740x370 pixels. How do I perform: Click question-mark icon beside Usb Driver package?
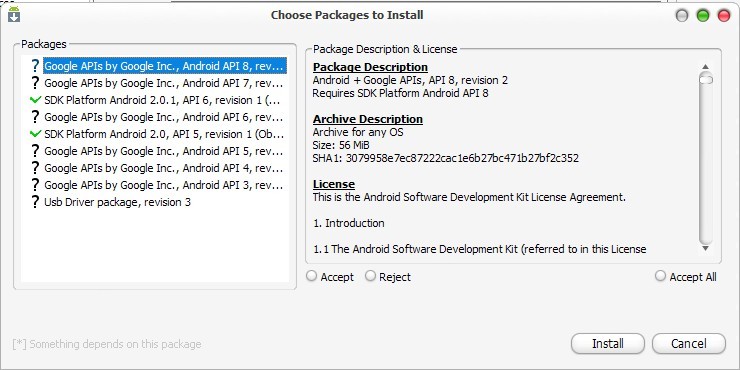pyautogui.click(x=35, y=202)
